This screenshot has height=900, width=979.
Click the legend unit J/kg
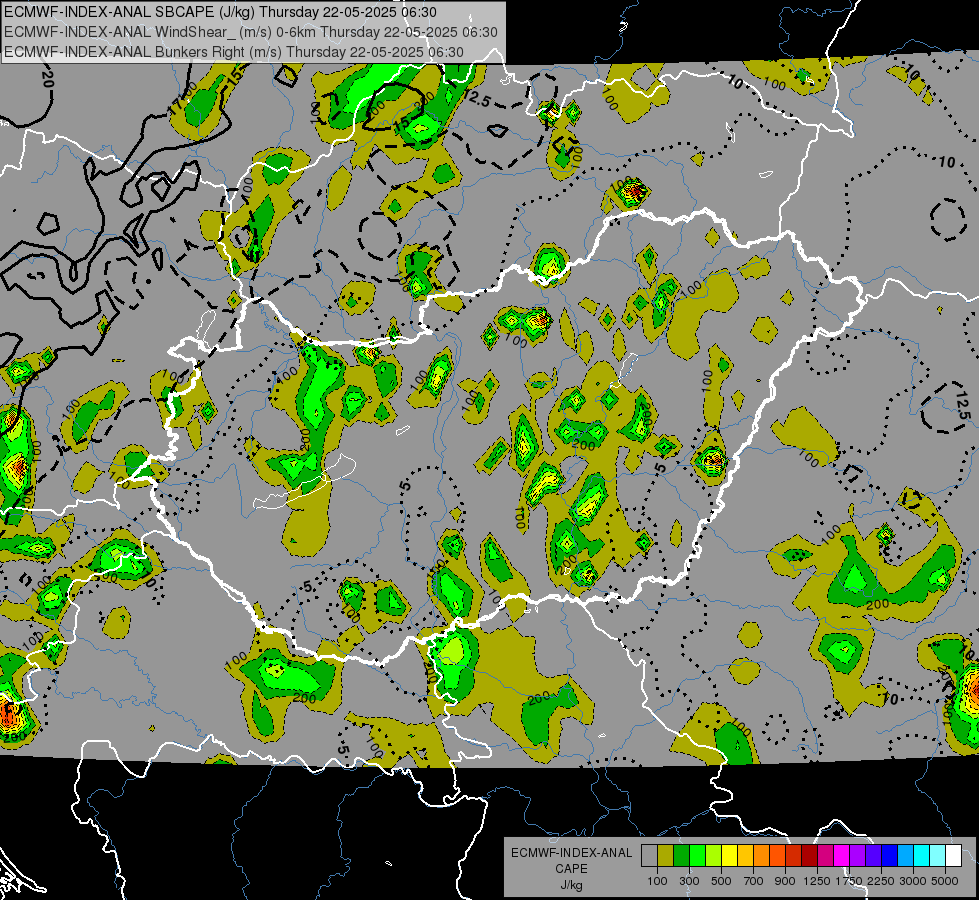click(x=571, y=886)
